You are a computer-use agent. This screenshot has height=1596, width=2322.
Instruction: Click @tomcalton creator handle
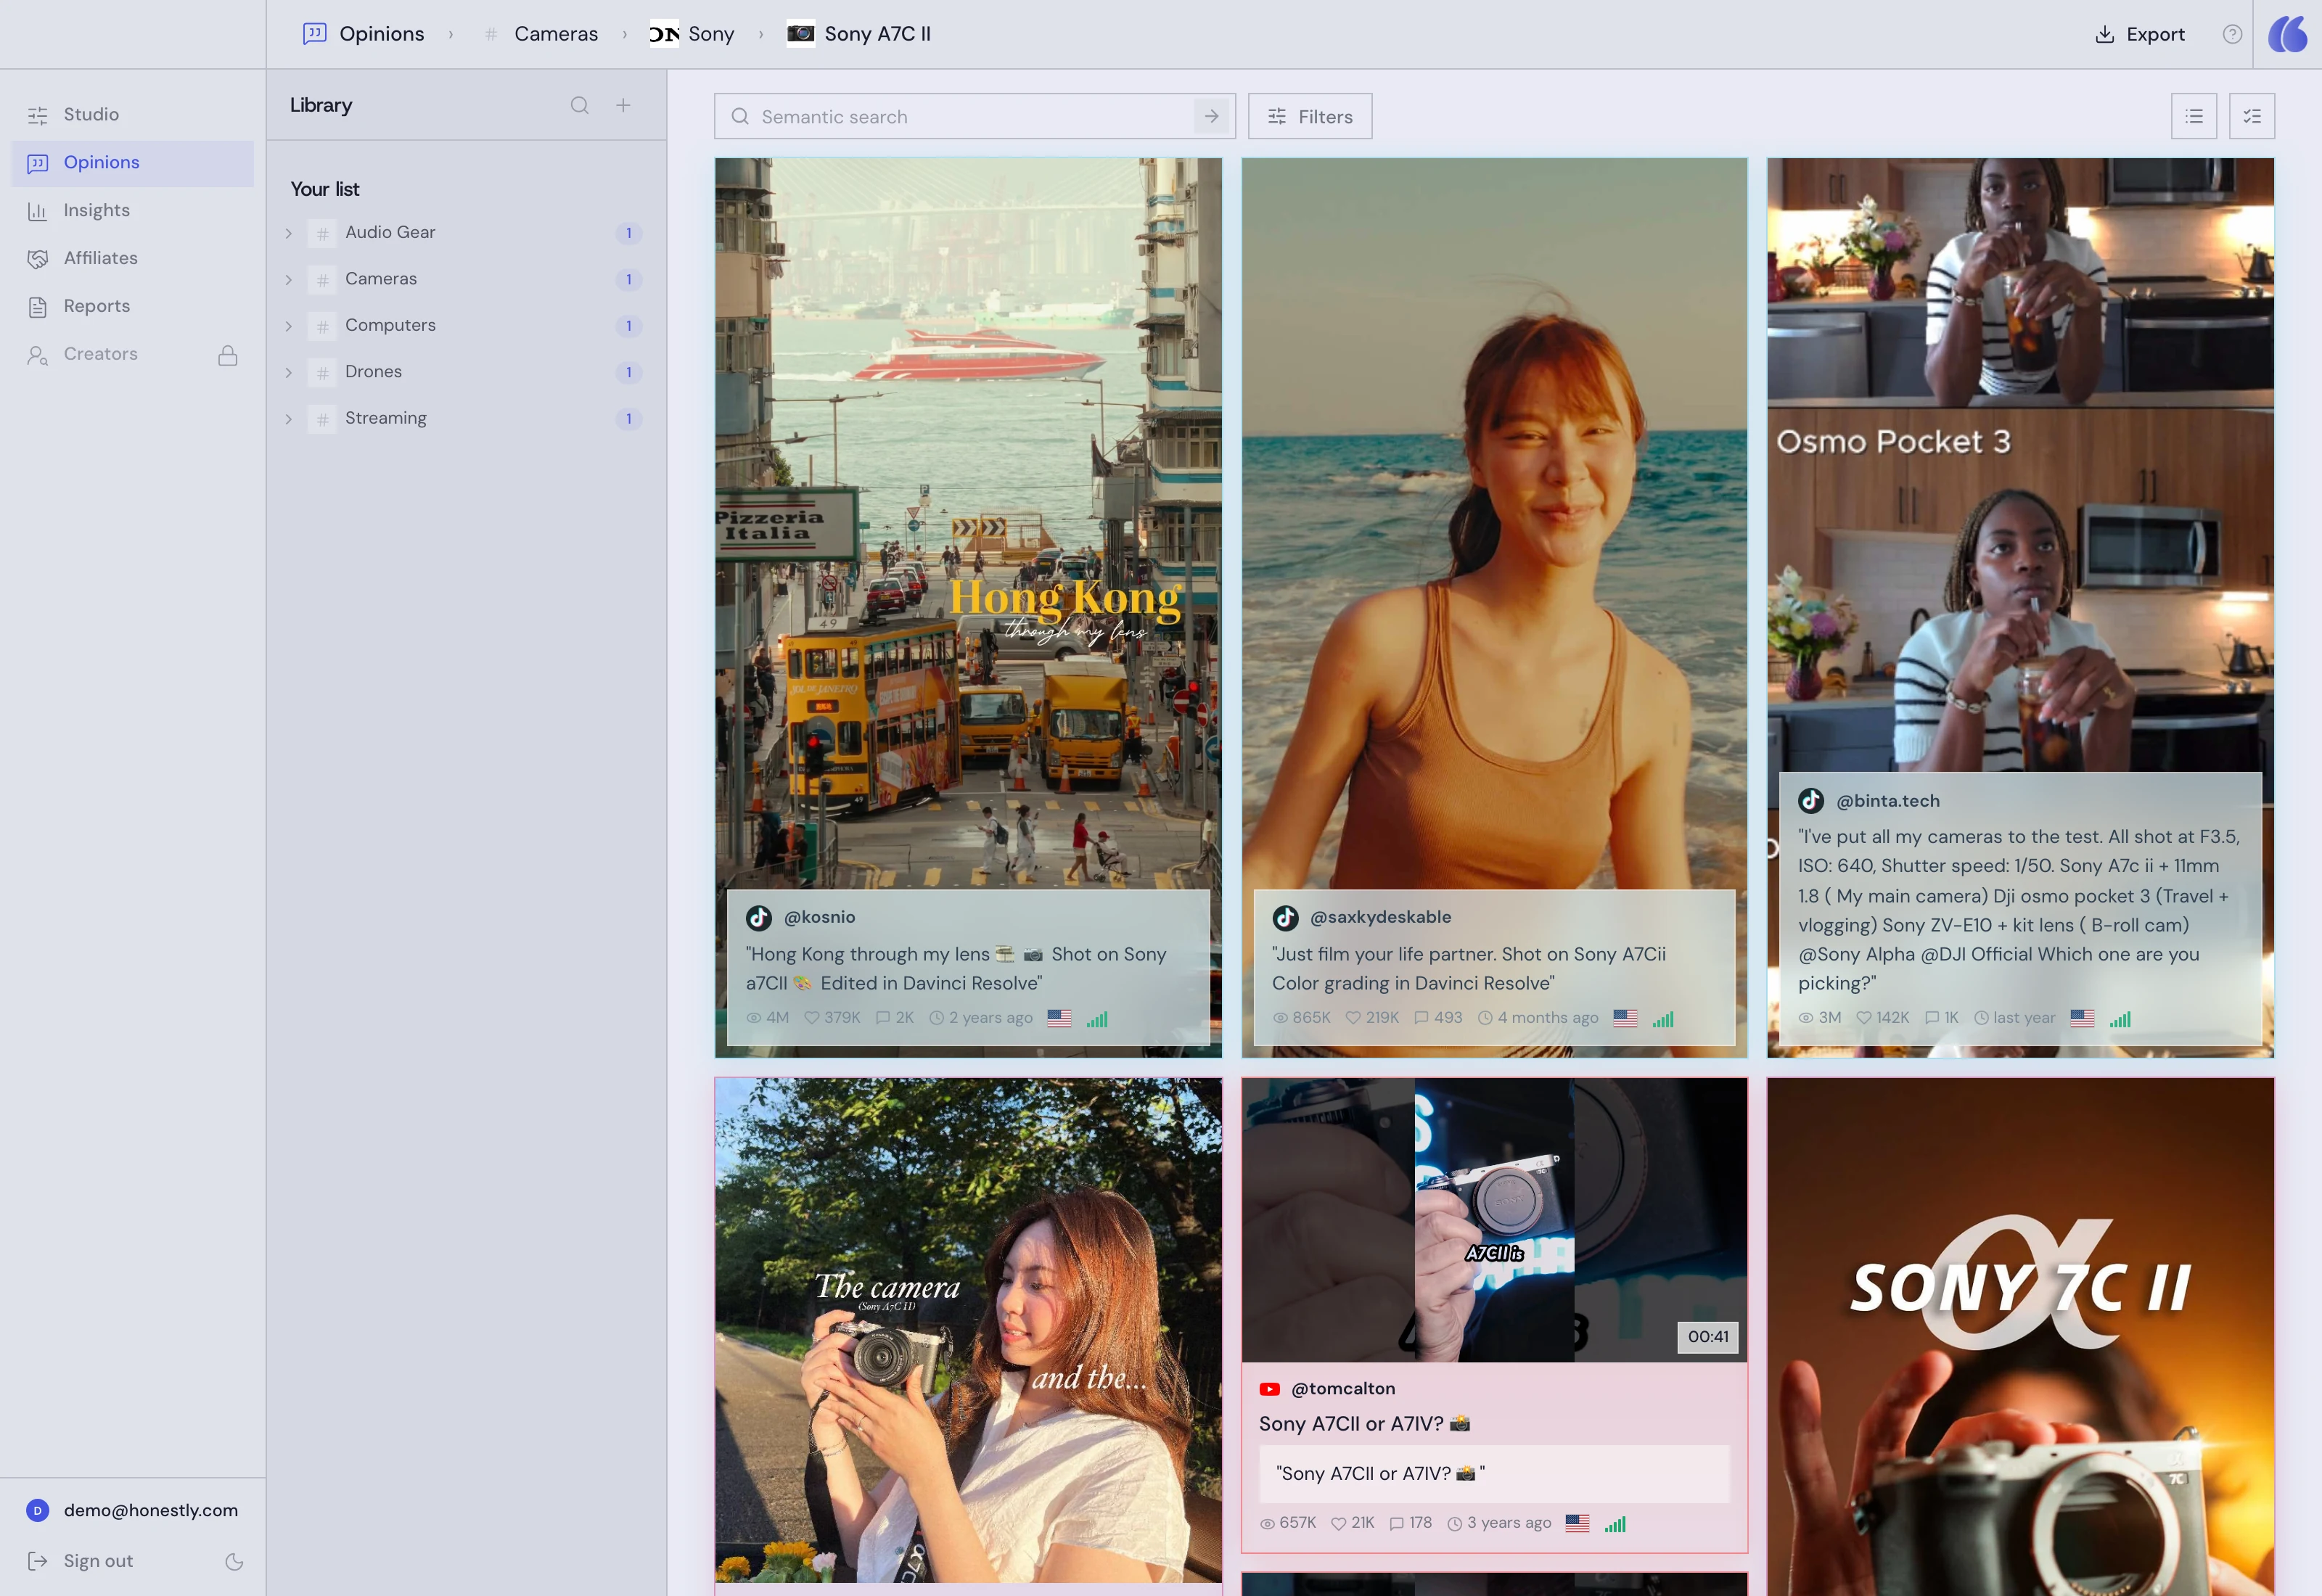pos(1343,1390)
